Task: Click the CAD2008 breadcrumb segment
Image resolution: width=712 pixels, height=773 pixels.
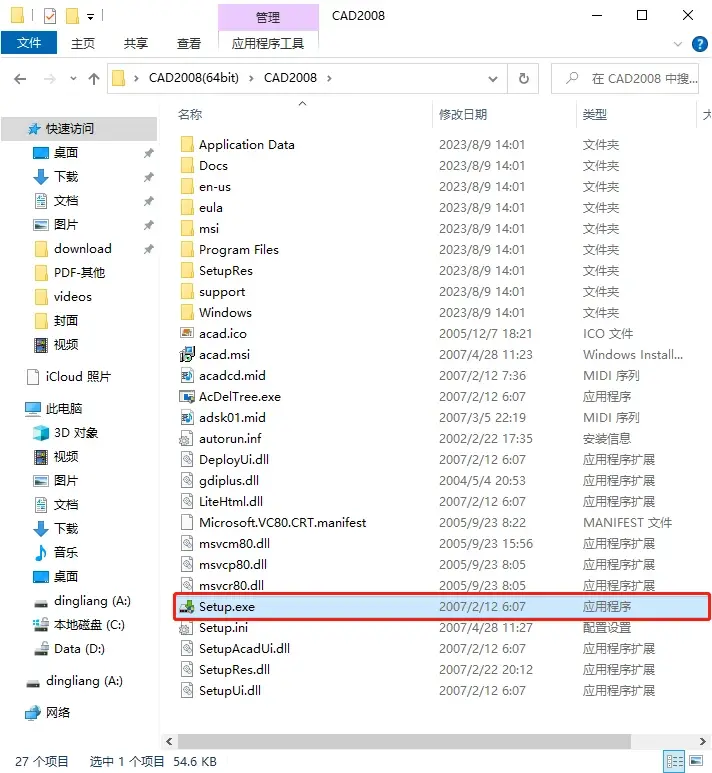Action: pyautogui.click(x=290, y=78)
